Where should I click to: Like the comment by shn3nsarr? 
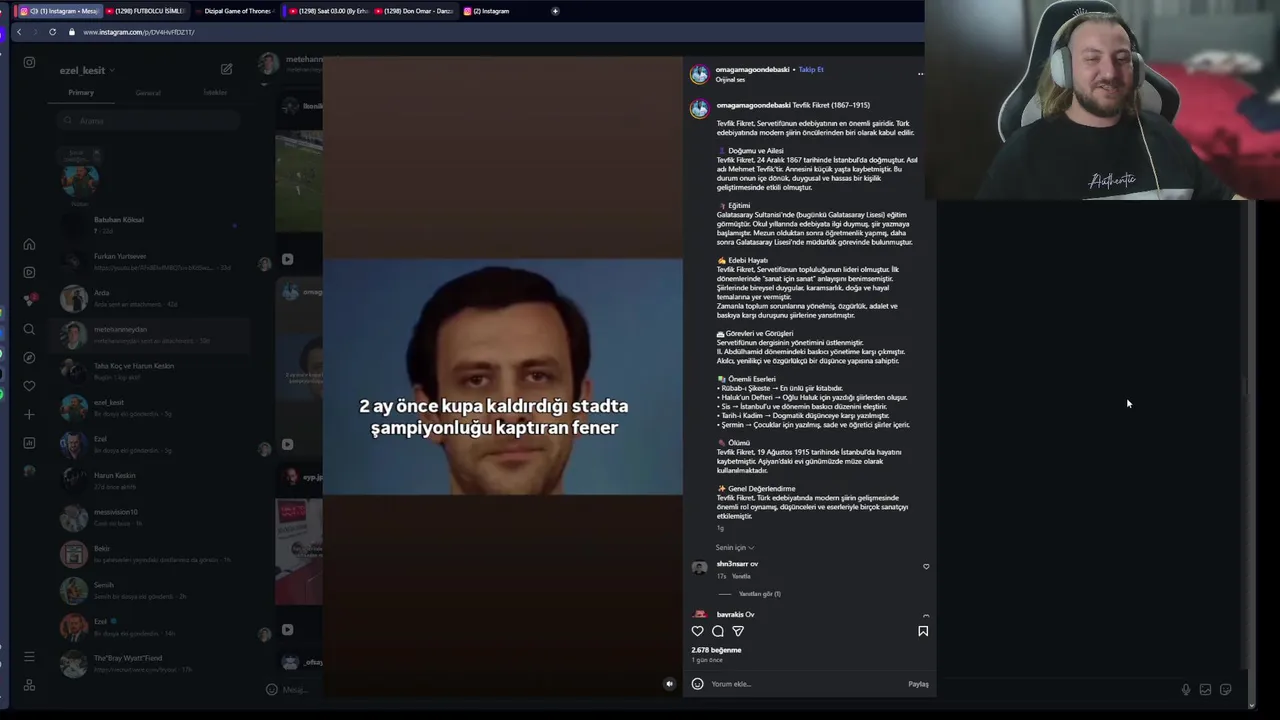926,566
